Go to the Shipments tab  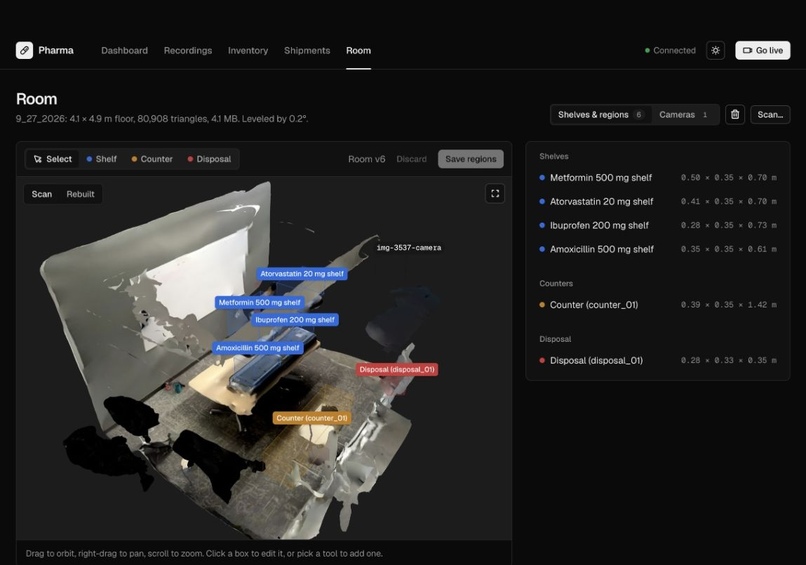(307, 50)
